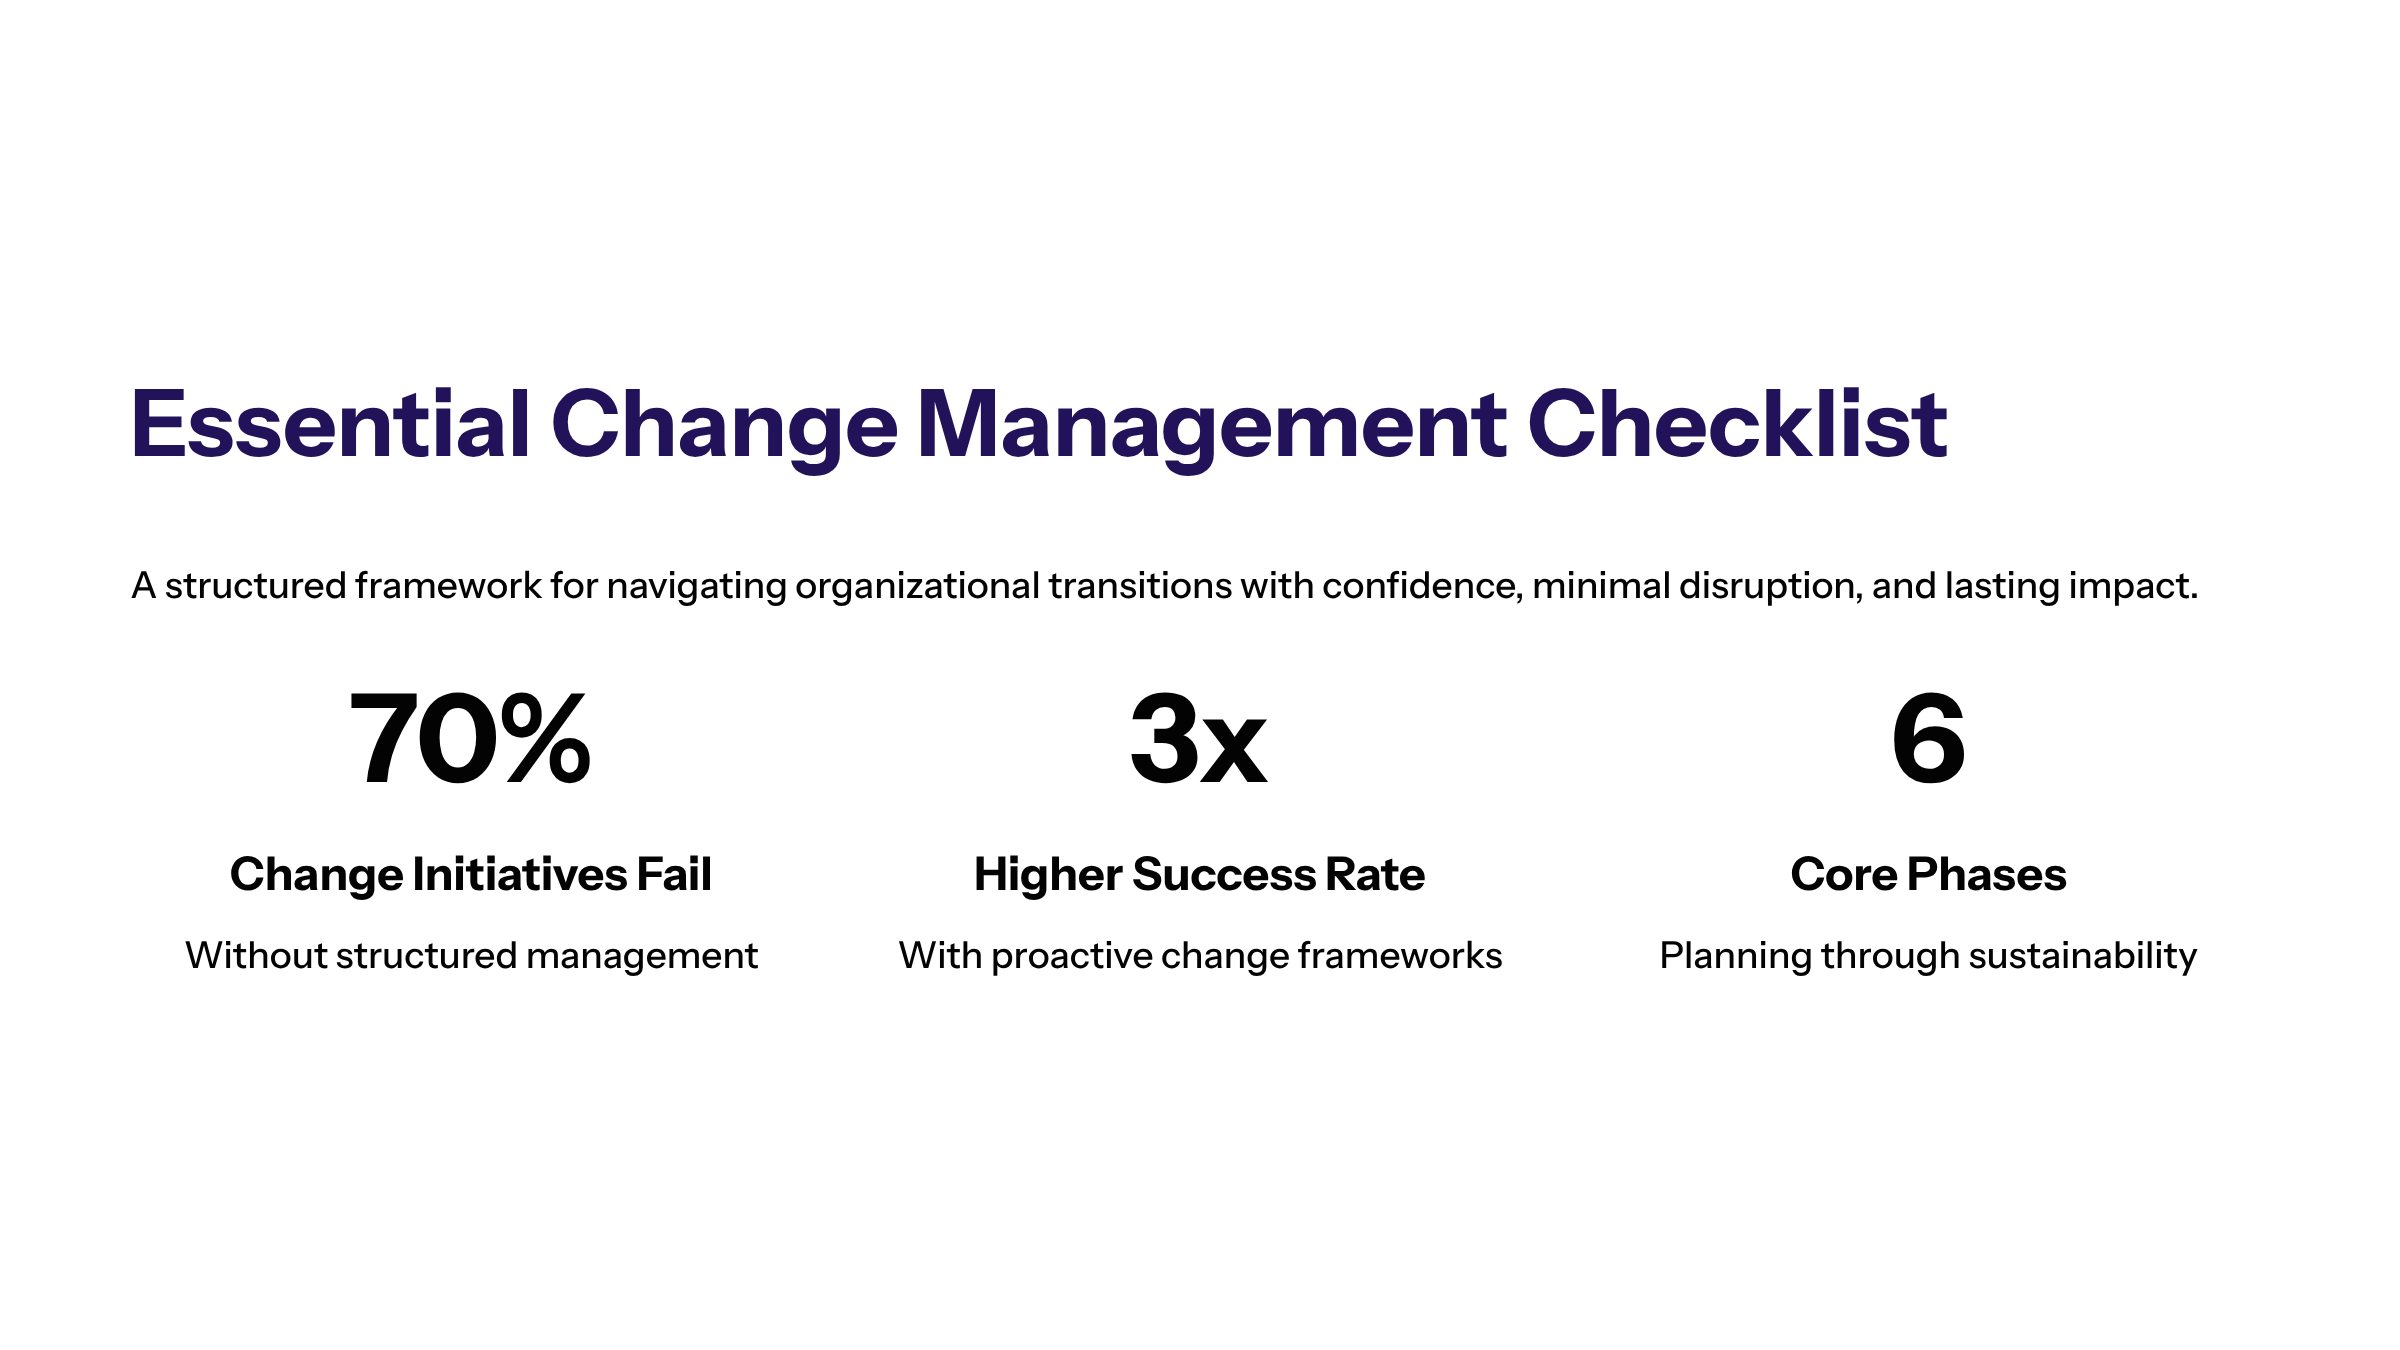Click the word "organizational" in the subtitle
The image size is (2400, 1350).
(917, 586)
